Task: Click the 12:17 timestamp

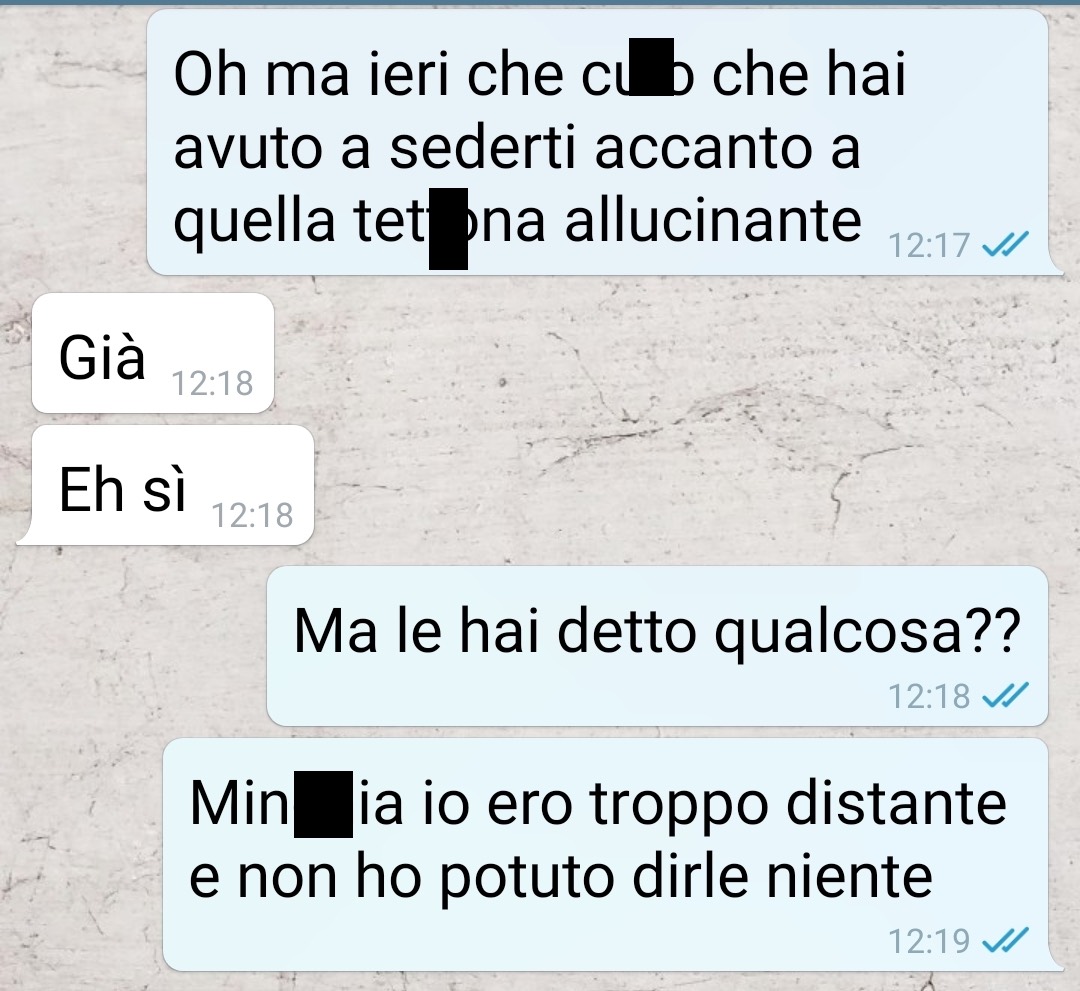Action: pos(929,245)
